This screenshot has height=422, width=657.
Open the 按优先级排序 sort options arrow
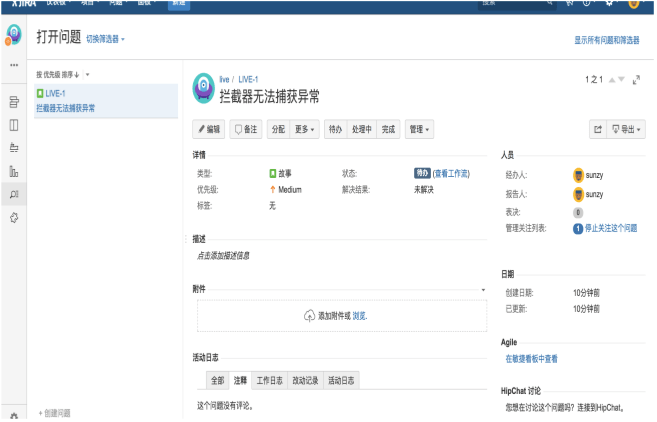click(88, 75)
